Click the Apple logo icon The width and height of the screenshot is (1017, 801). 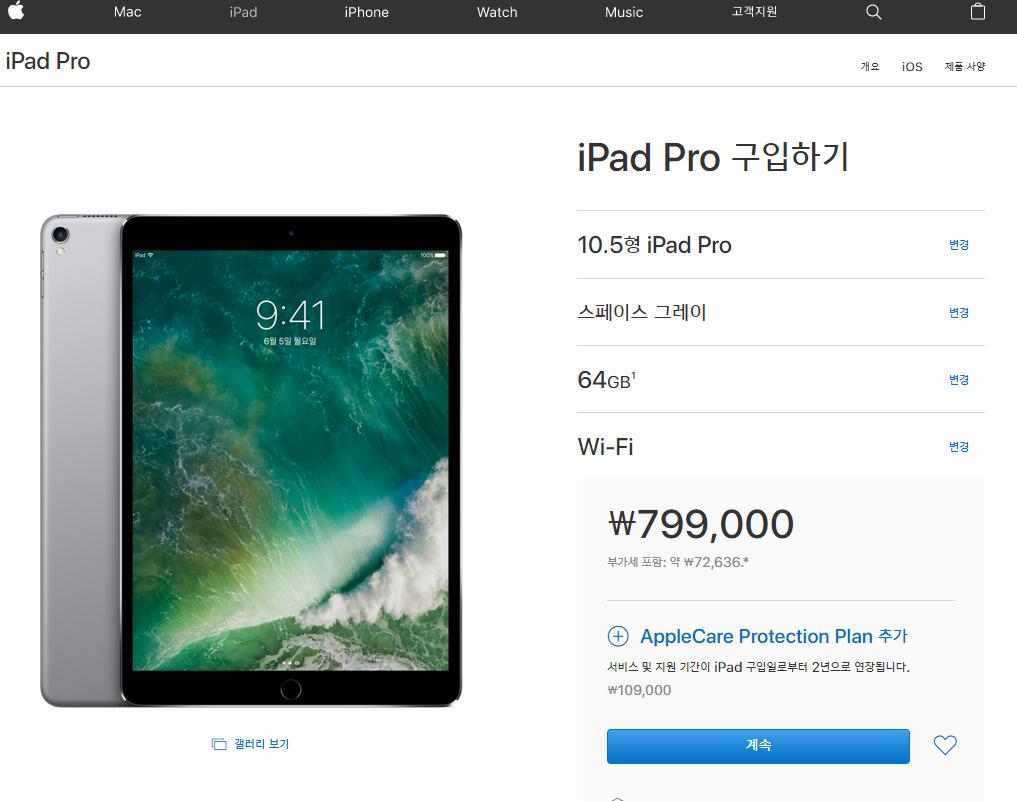click(x=16, y=10)
